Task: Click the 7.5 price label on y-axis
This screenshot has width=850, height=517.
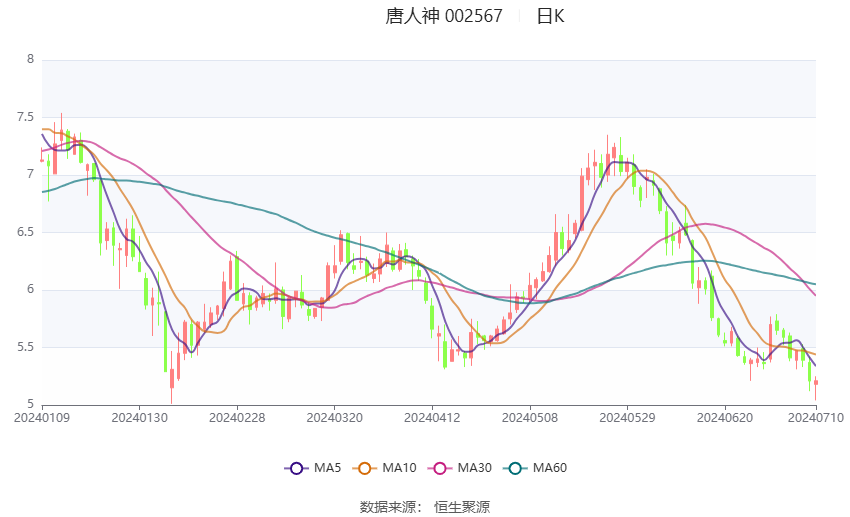Action: click(24, 117)
